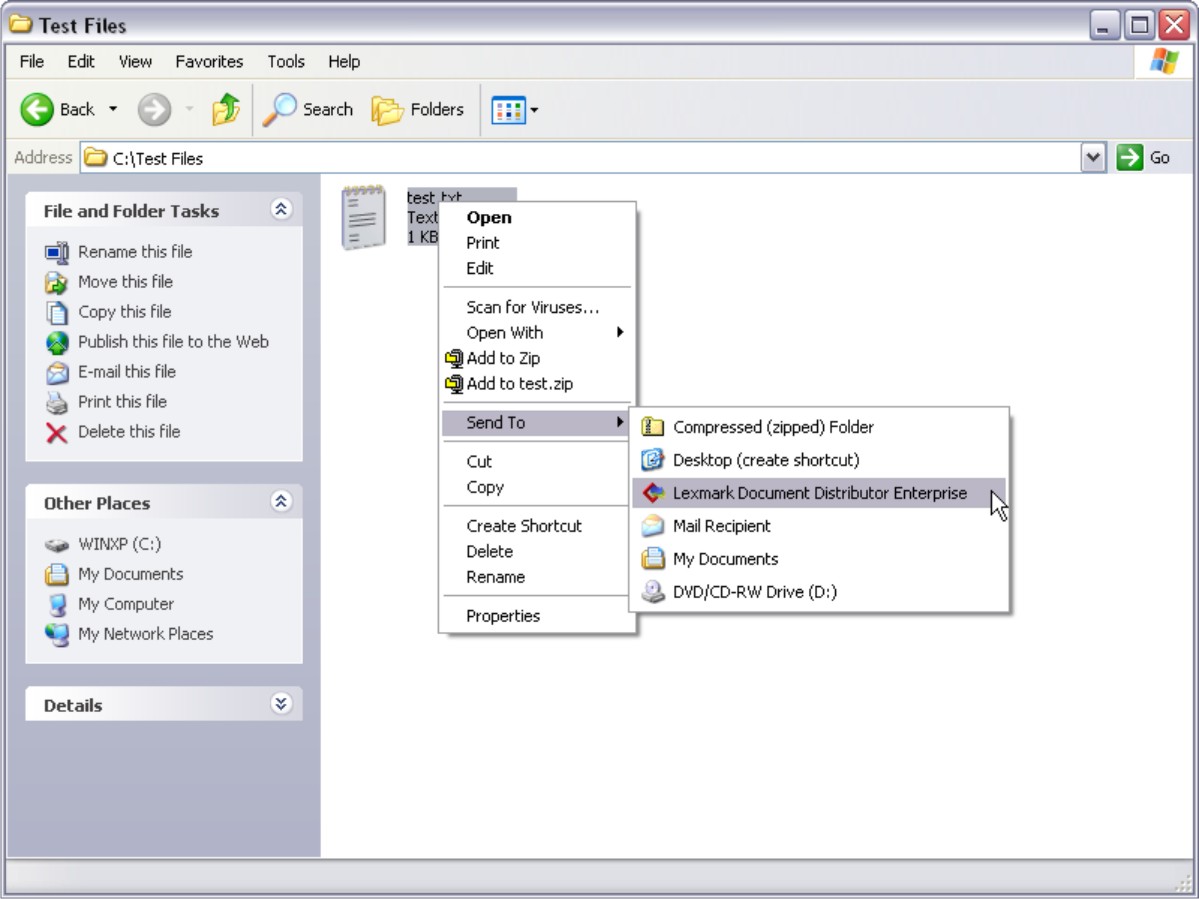Click the green Back arrow button
The height and width of the screenshot is (899, 1199).
pyautogui.click(x=37, y=110)
